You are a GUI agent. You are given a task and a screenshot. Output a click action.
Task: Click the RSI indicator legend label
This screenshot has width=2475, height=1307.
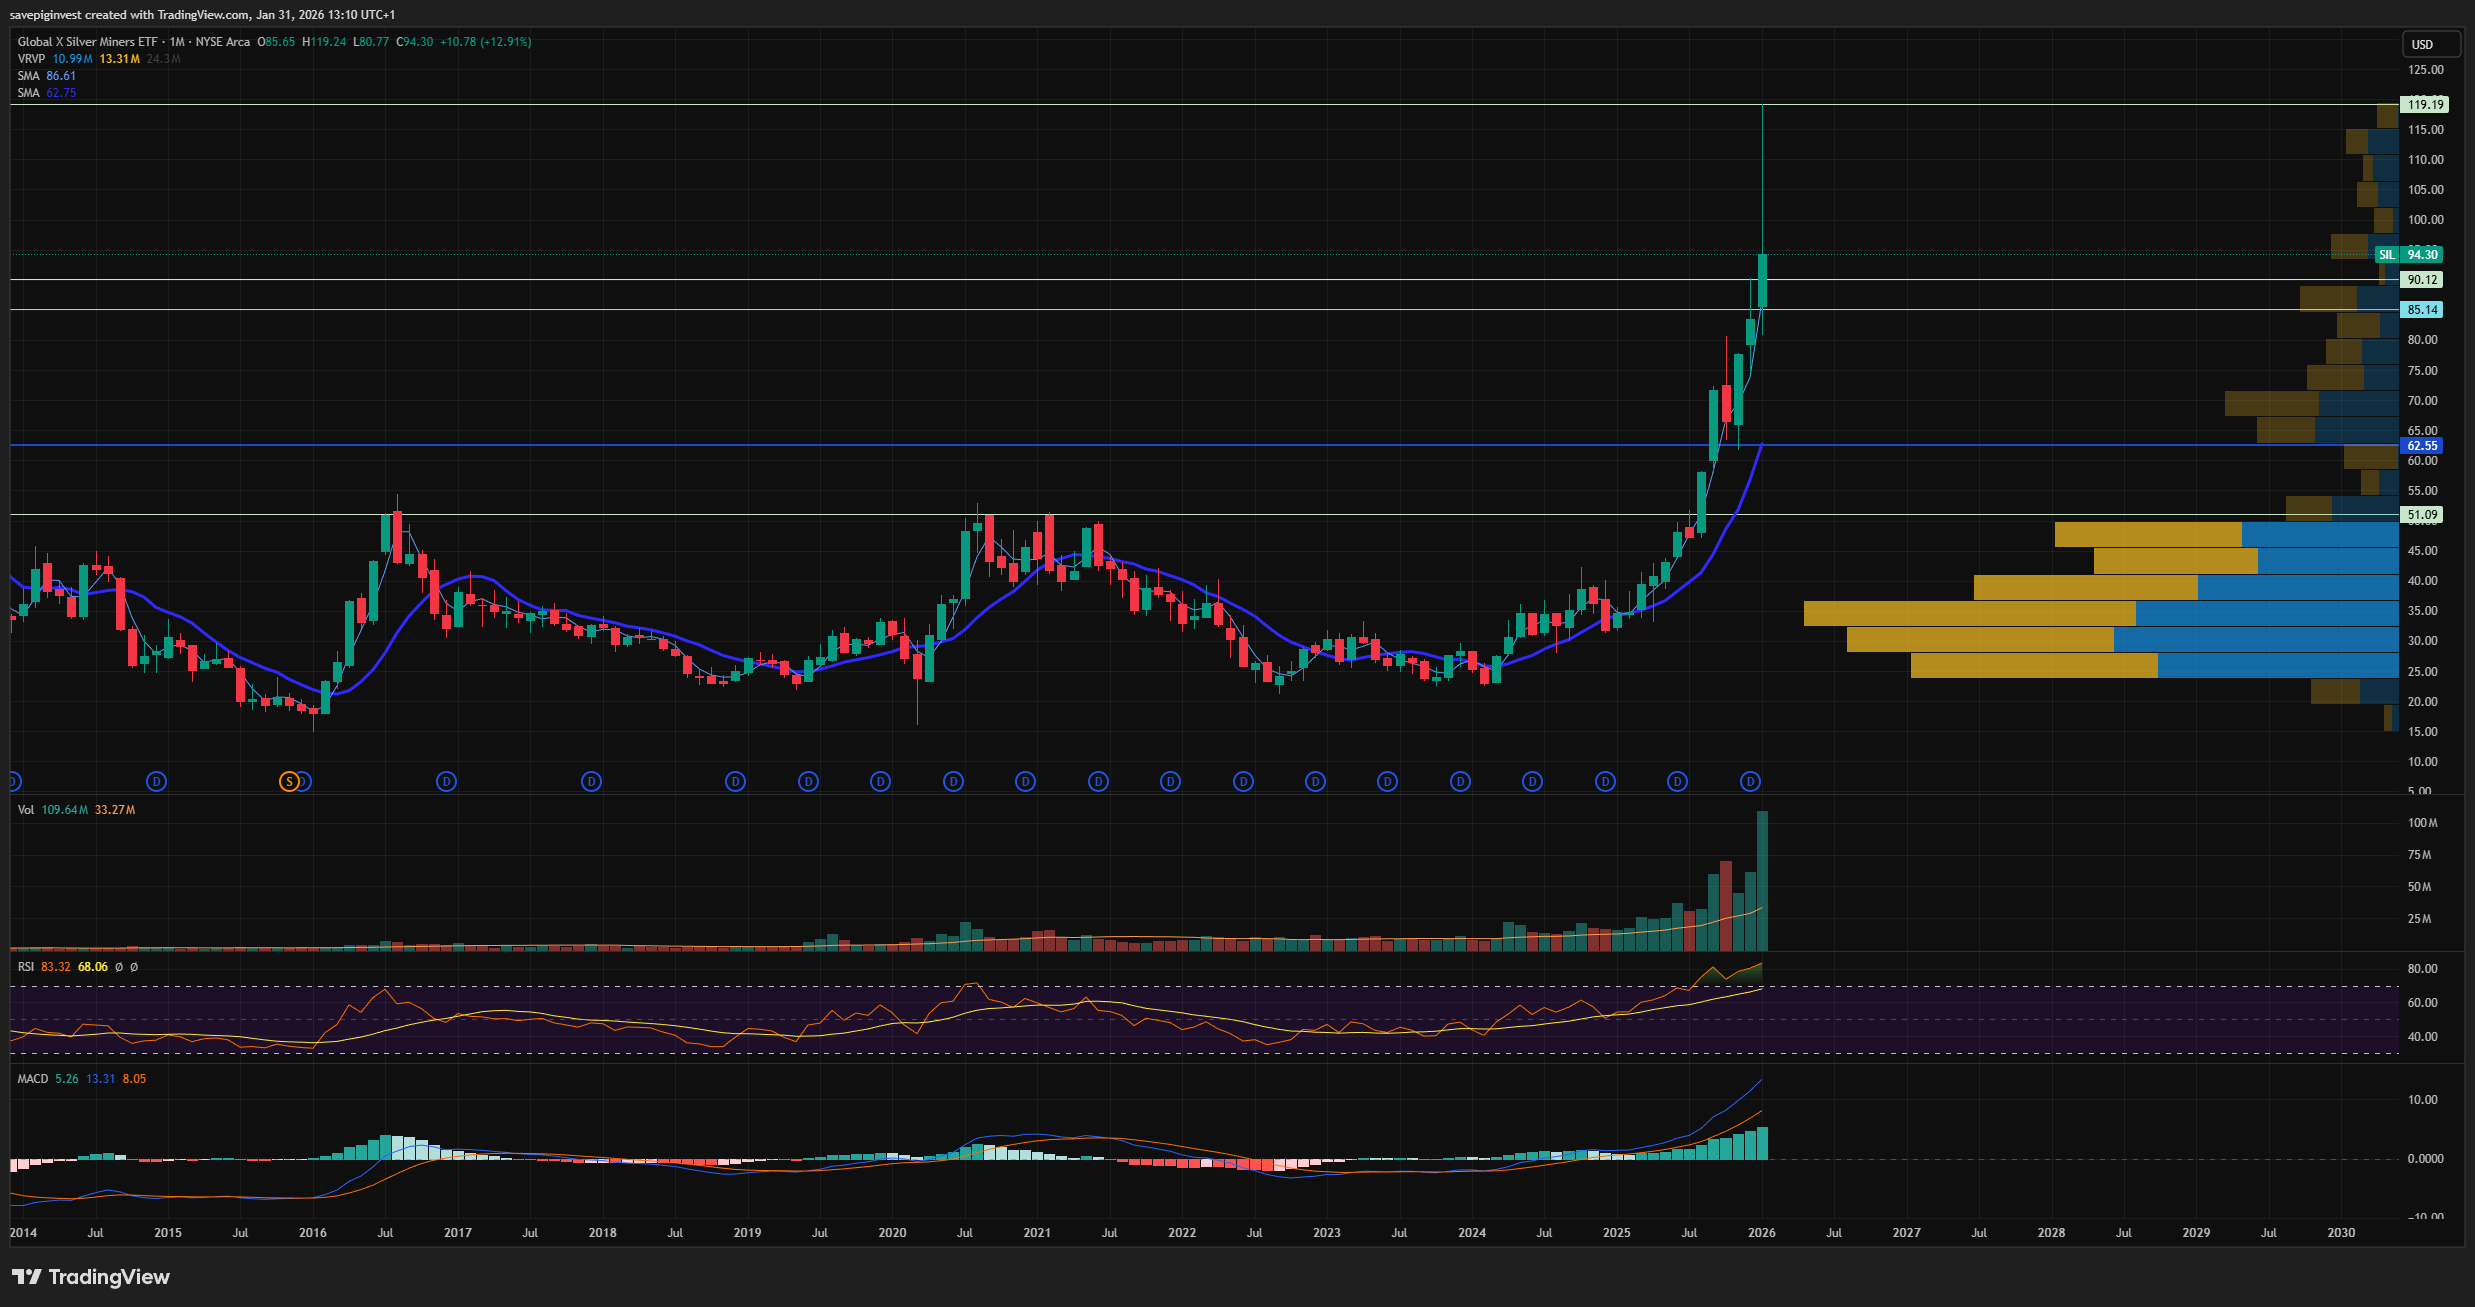pos(26,967)
